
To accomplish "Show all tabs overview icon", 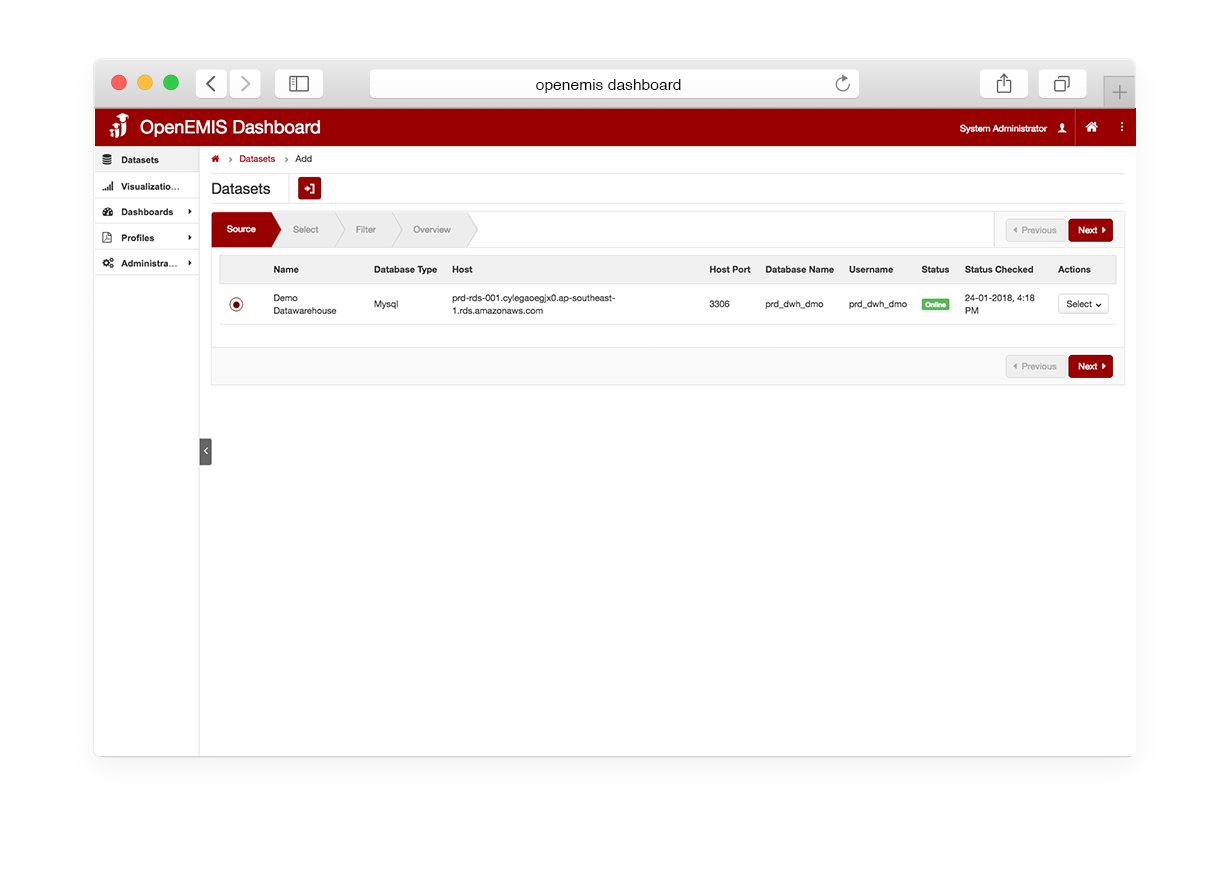I will (1062, 84).
